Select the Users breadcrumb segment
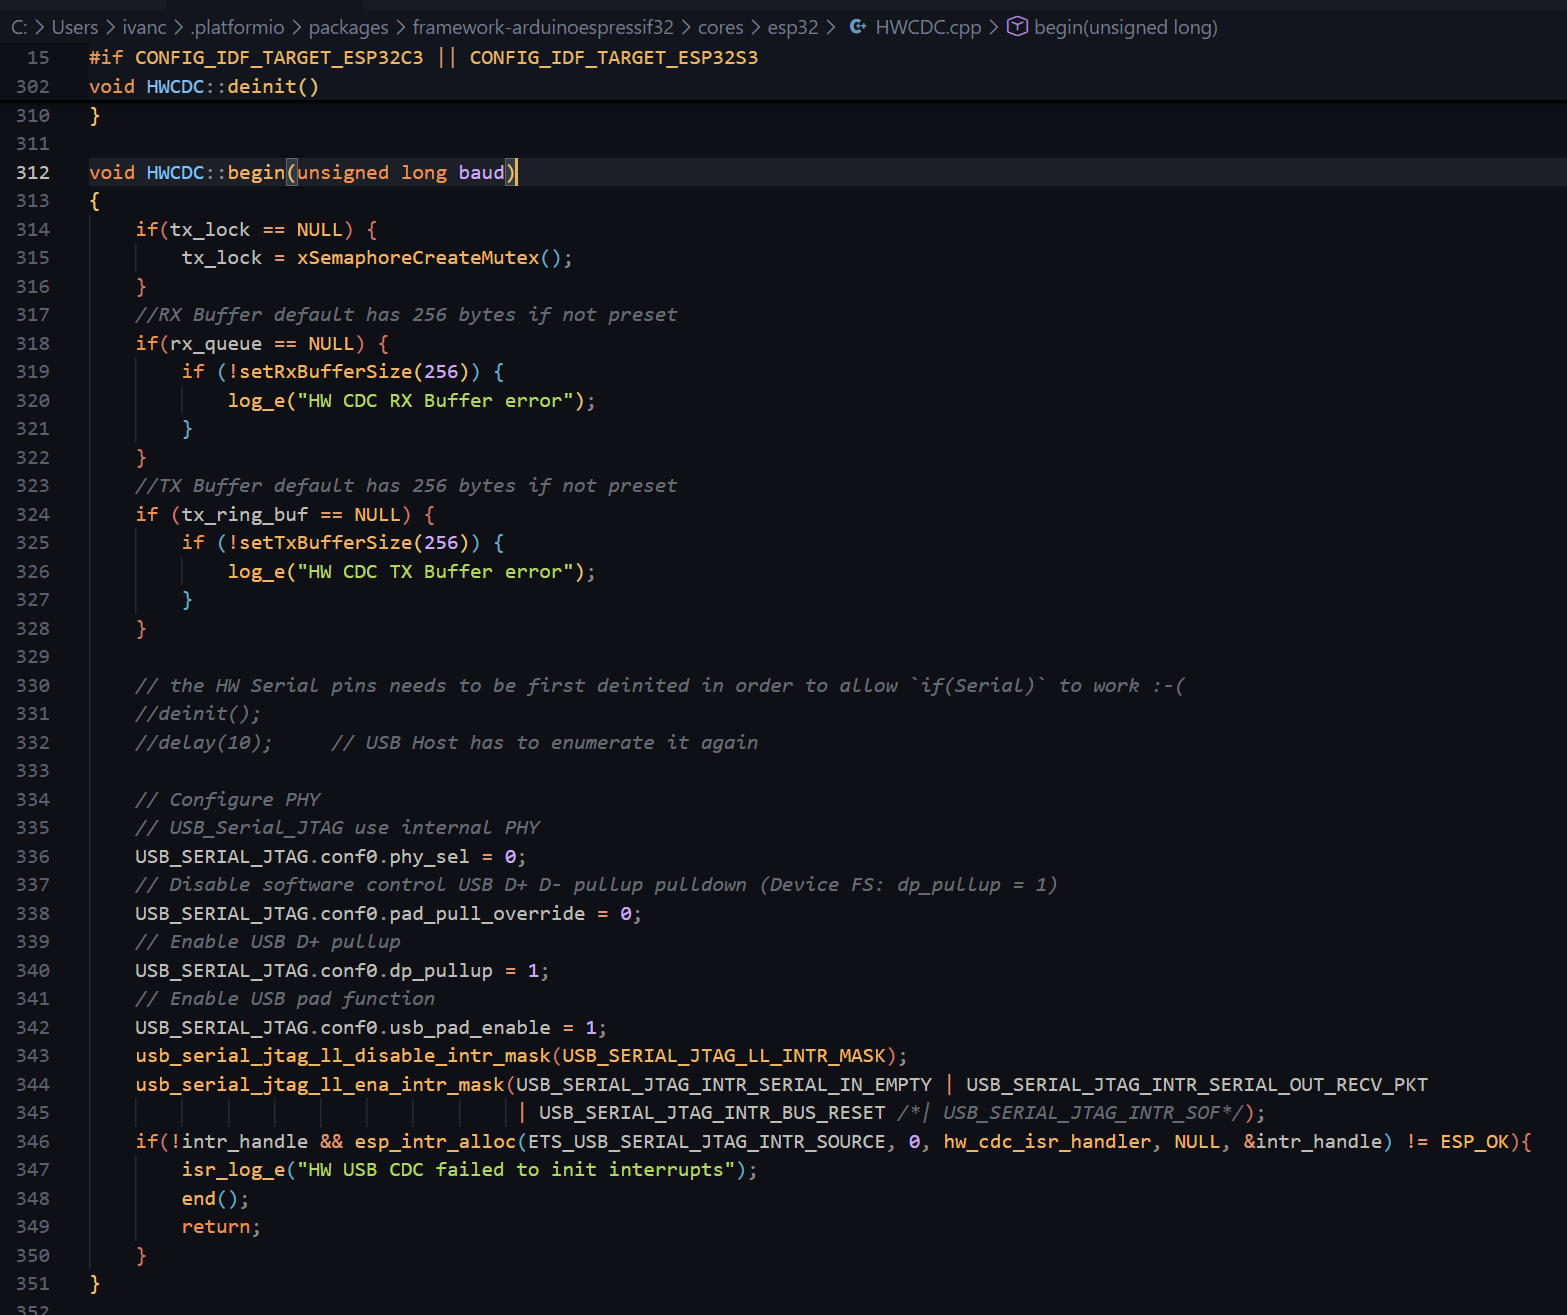 75,27
